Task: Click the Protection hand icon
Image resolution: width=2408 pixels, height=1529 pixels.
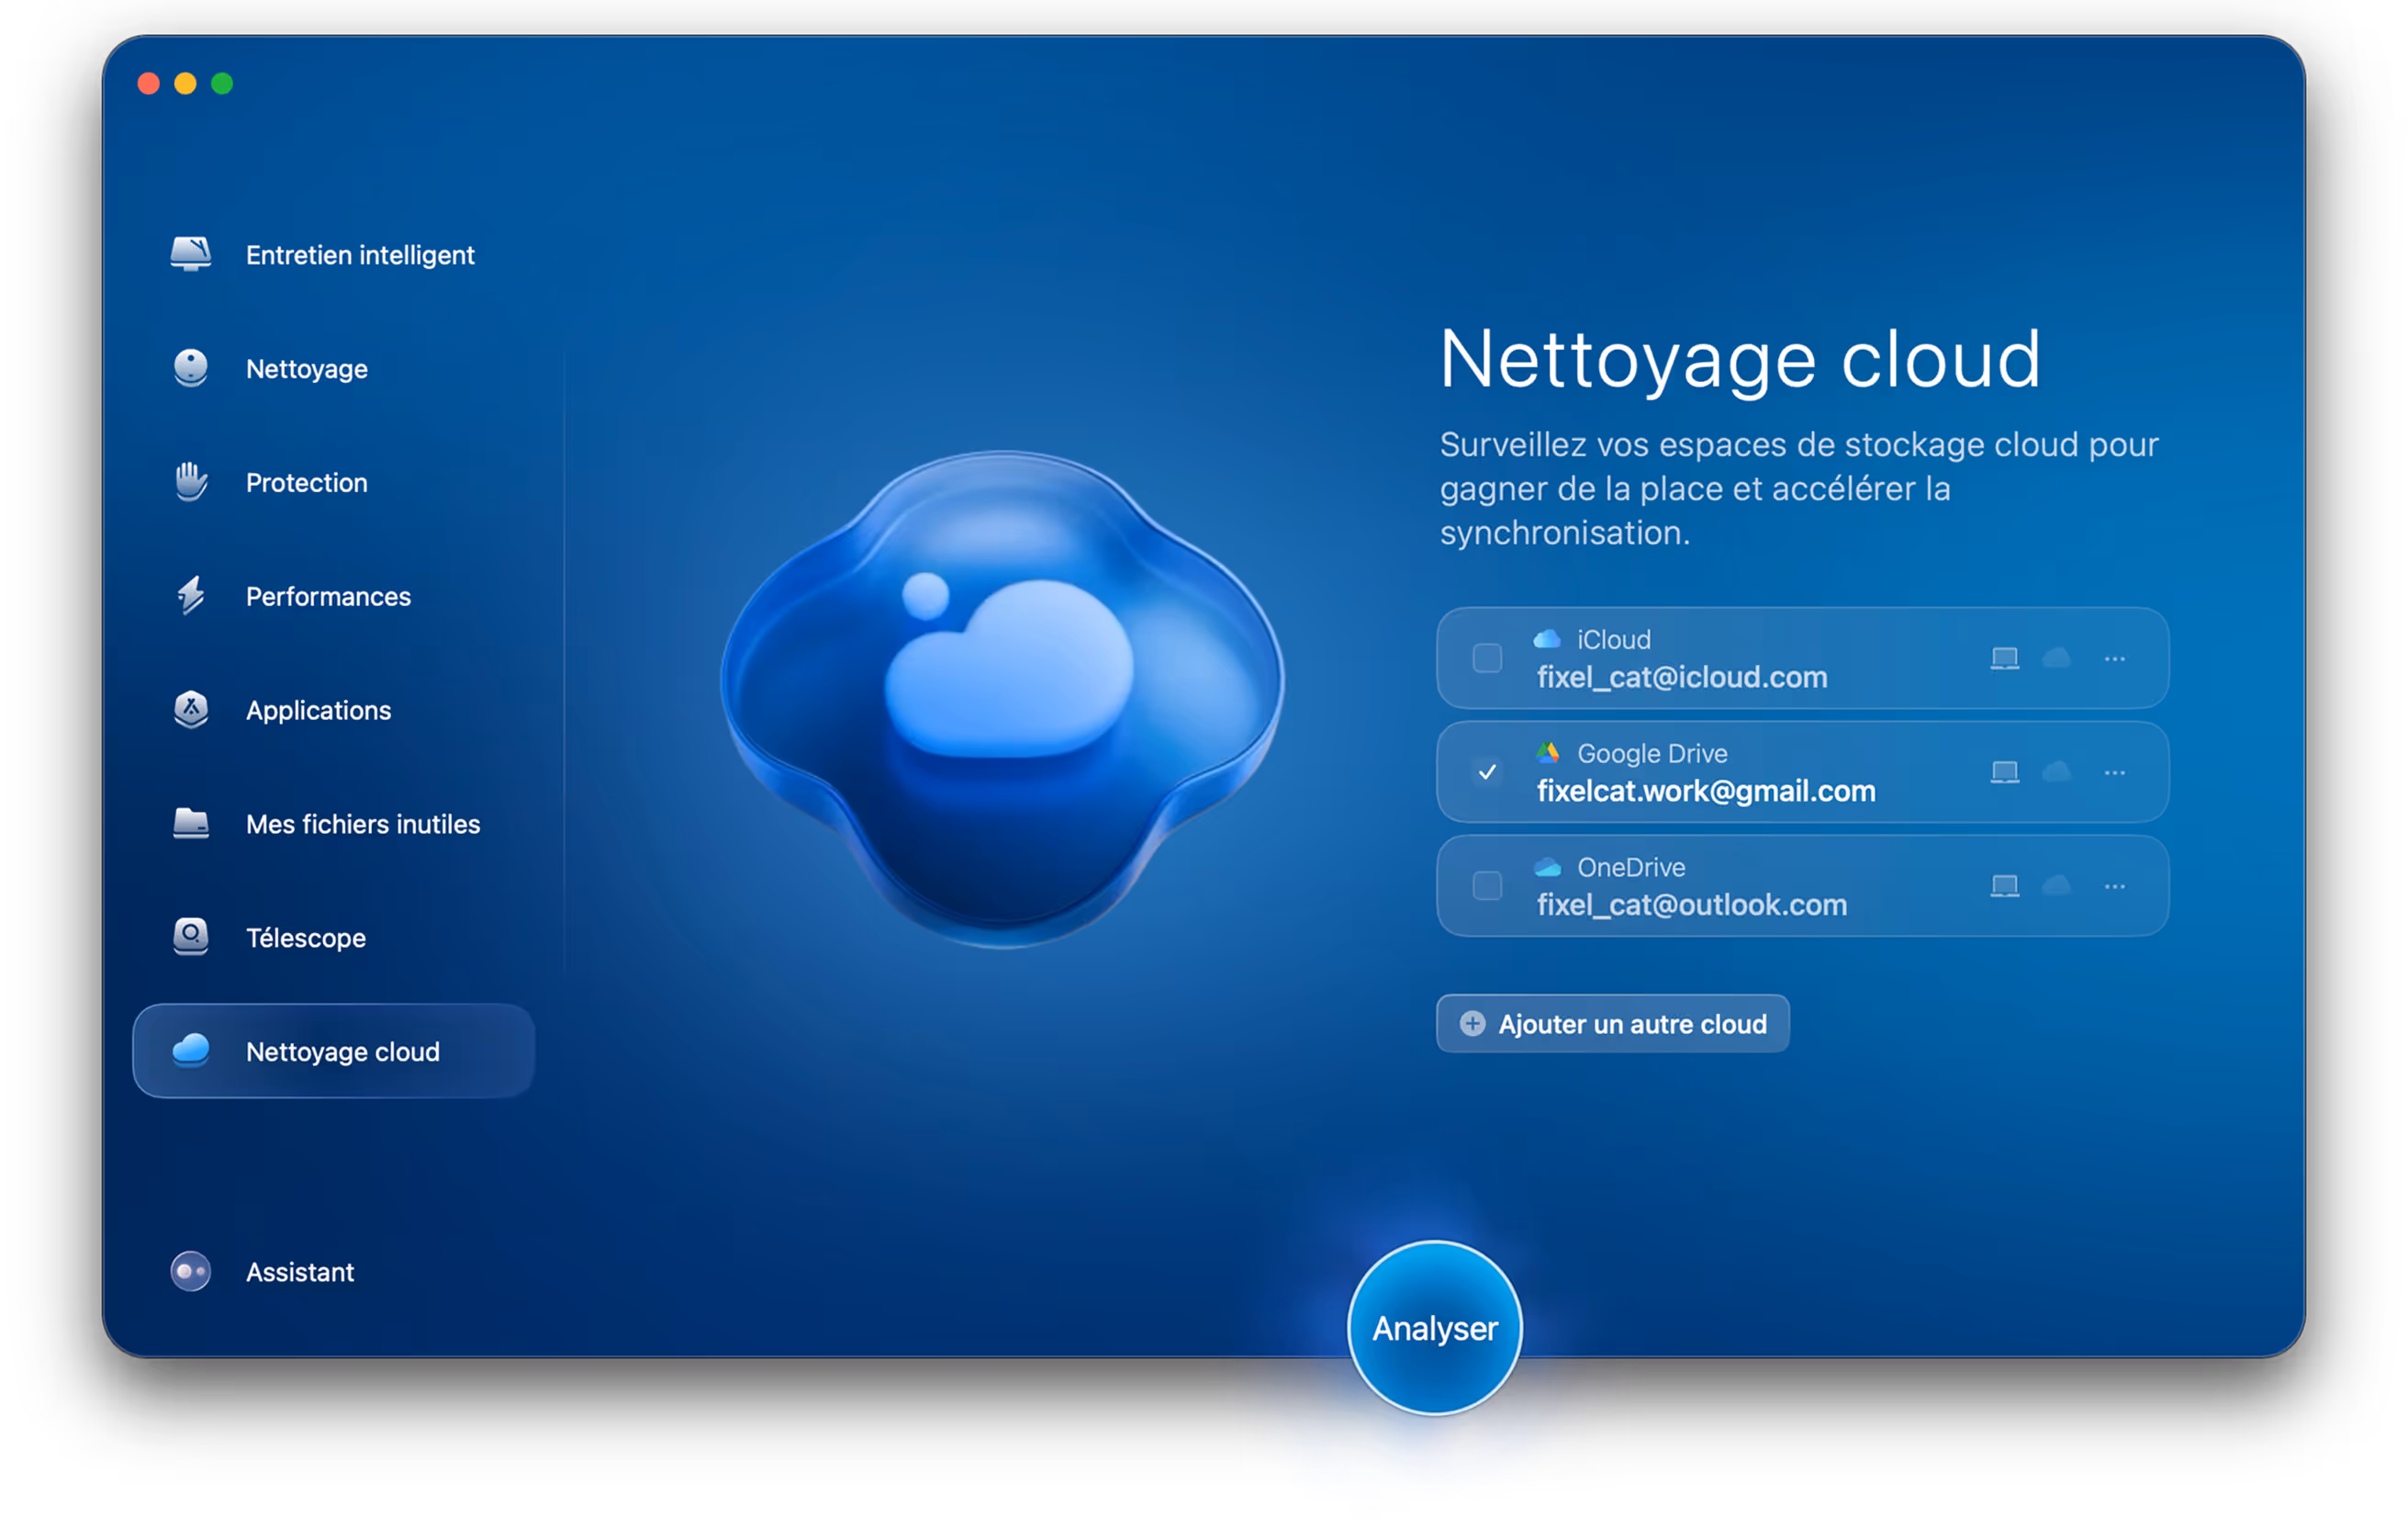Action: click(190, 482)
